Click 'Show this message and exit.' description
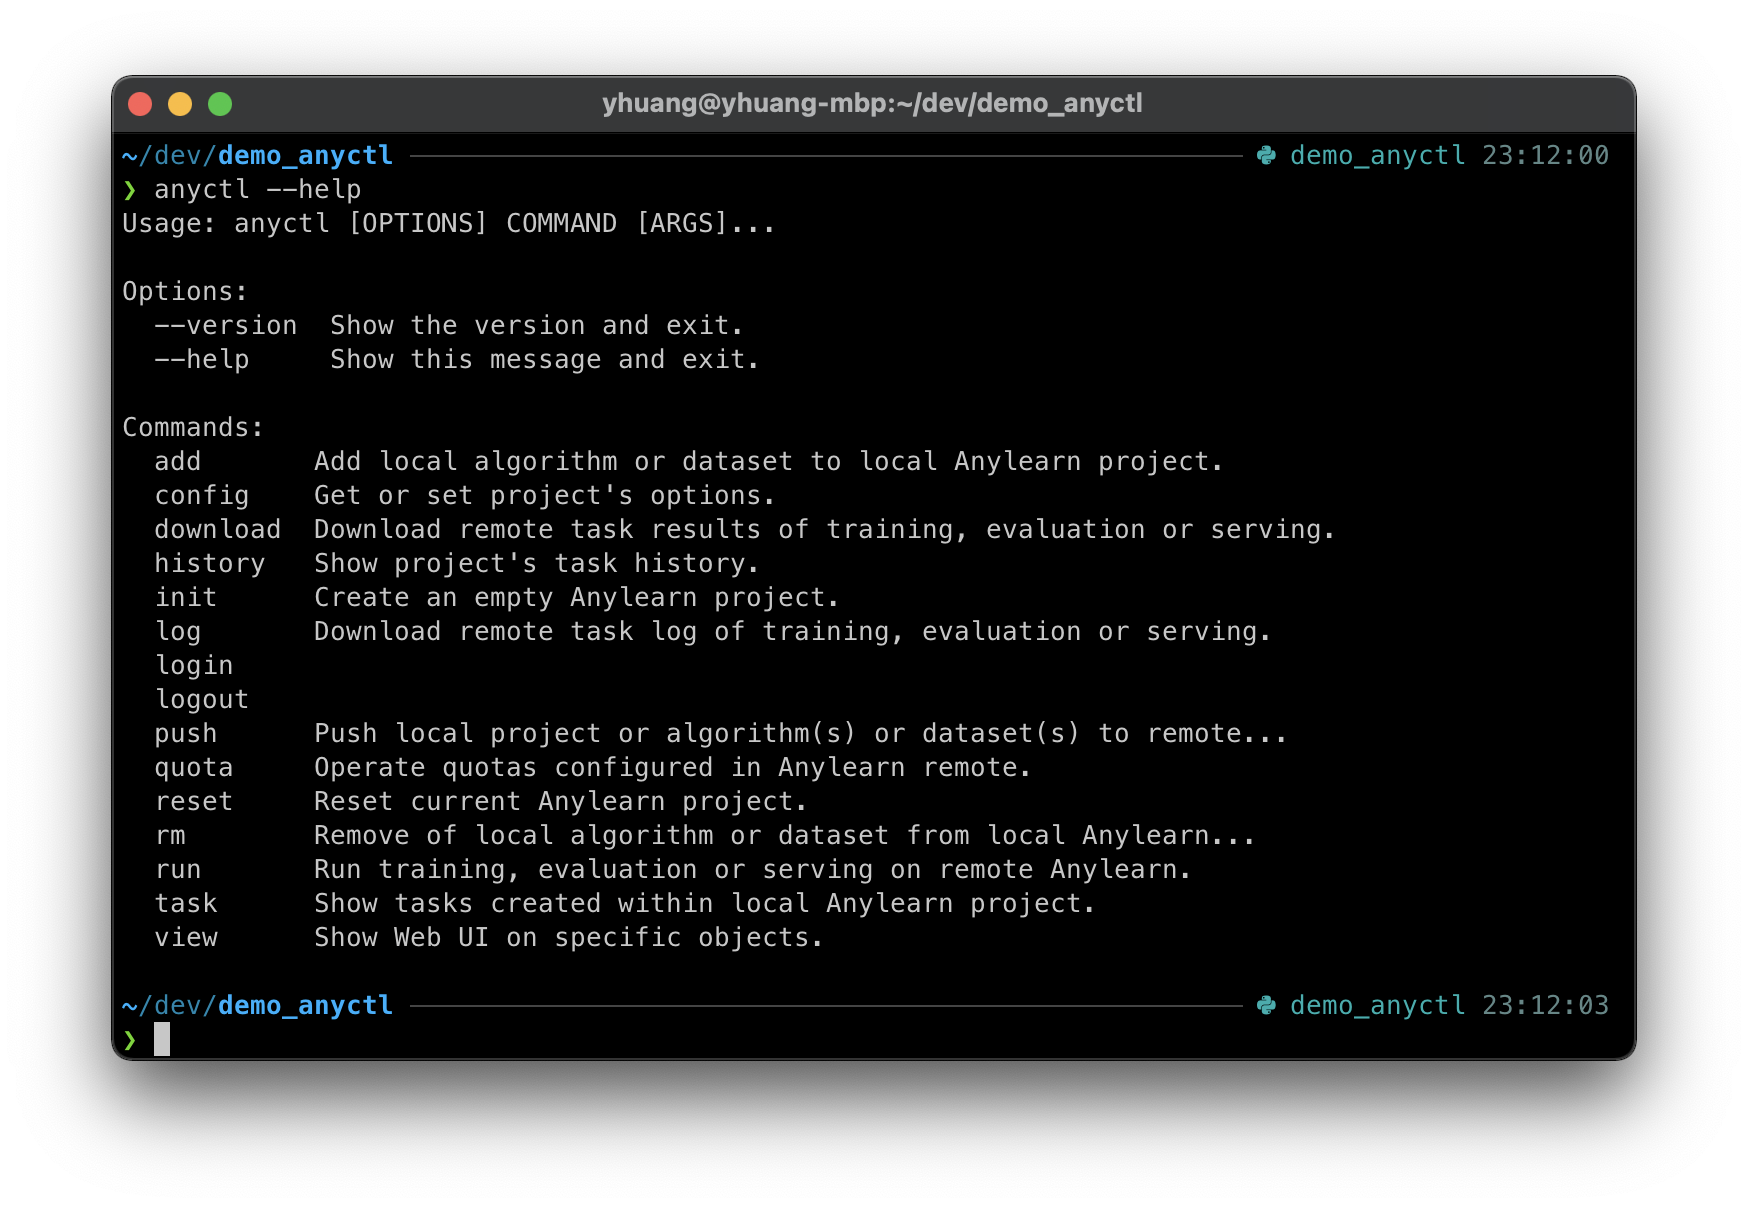Viewport: 1748px width, 1208px height. (545, 359)
